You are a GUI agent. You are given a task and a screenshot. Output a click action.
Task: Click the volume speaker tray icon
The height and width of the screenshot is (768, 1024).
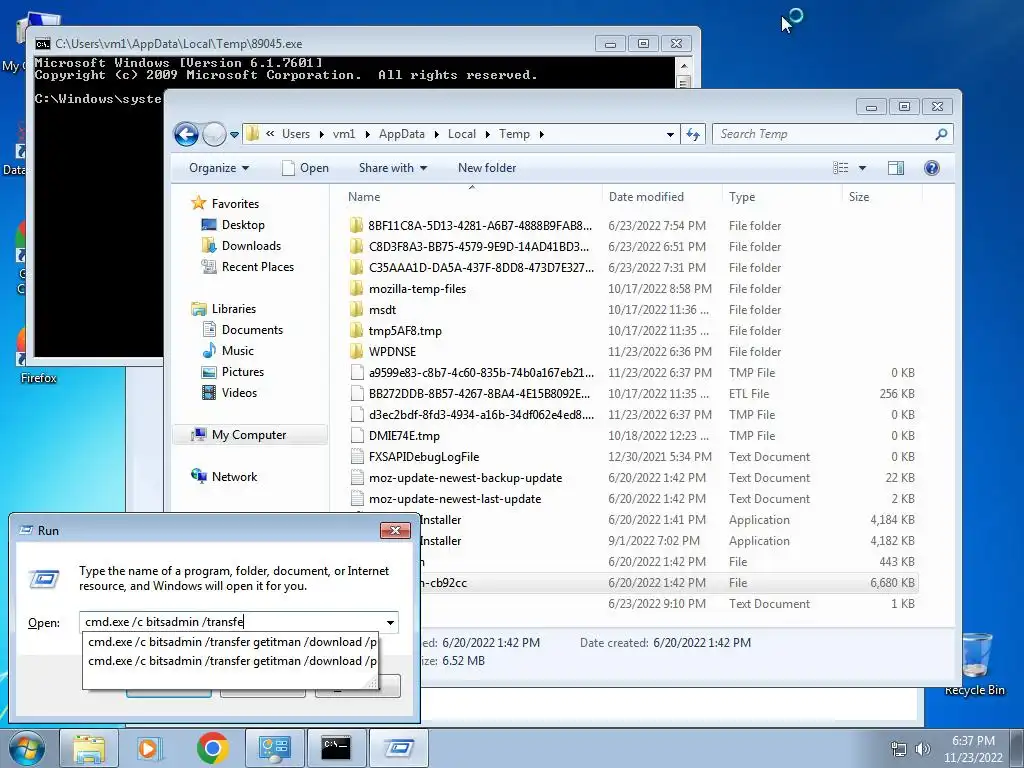(923, 749)
